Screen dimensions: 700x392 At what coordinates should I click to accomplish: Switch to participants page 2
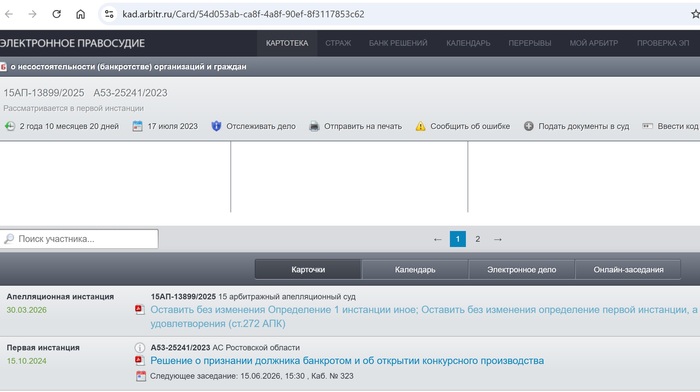(478, 239)
